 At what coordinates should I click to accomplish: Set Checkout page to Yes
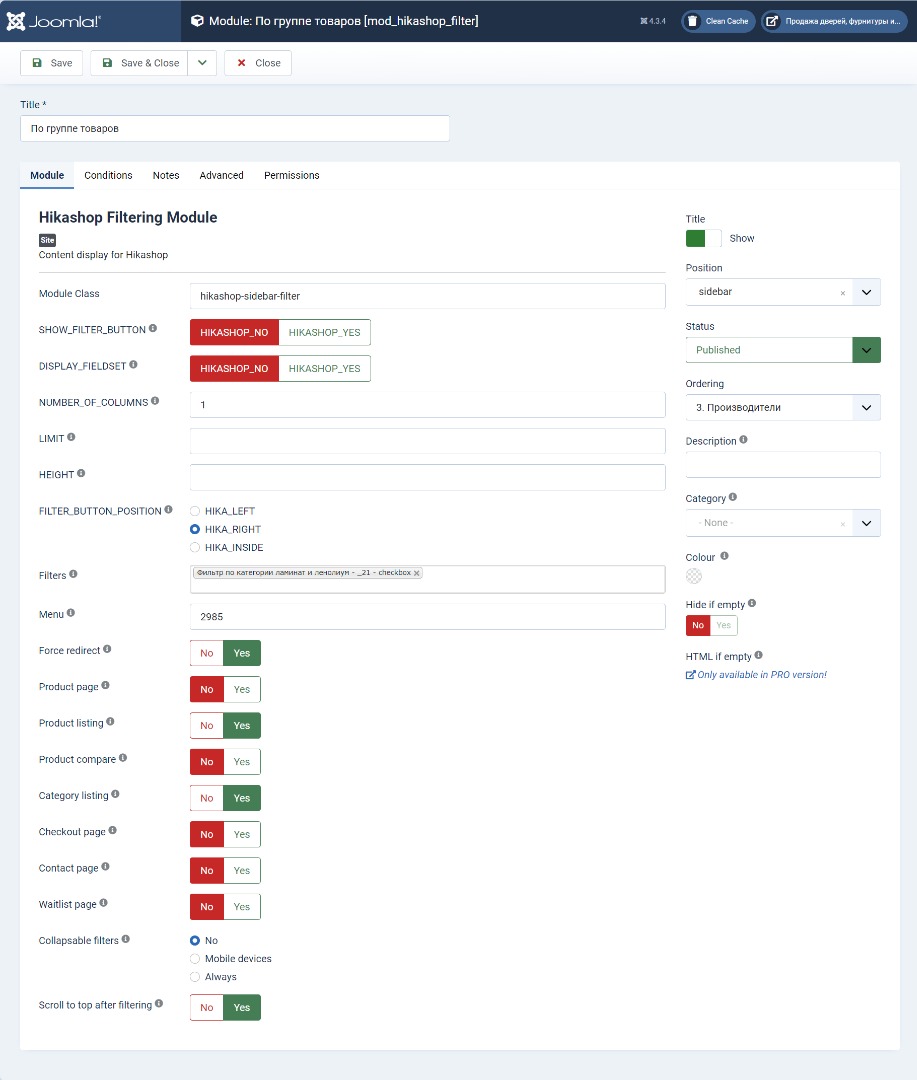pos(242,834)
